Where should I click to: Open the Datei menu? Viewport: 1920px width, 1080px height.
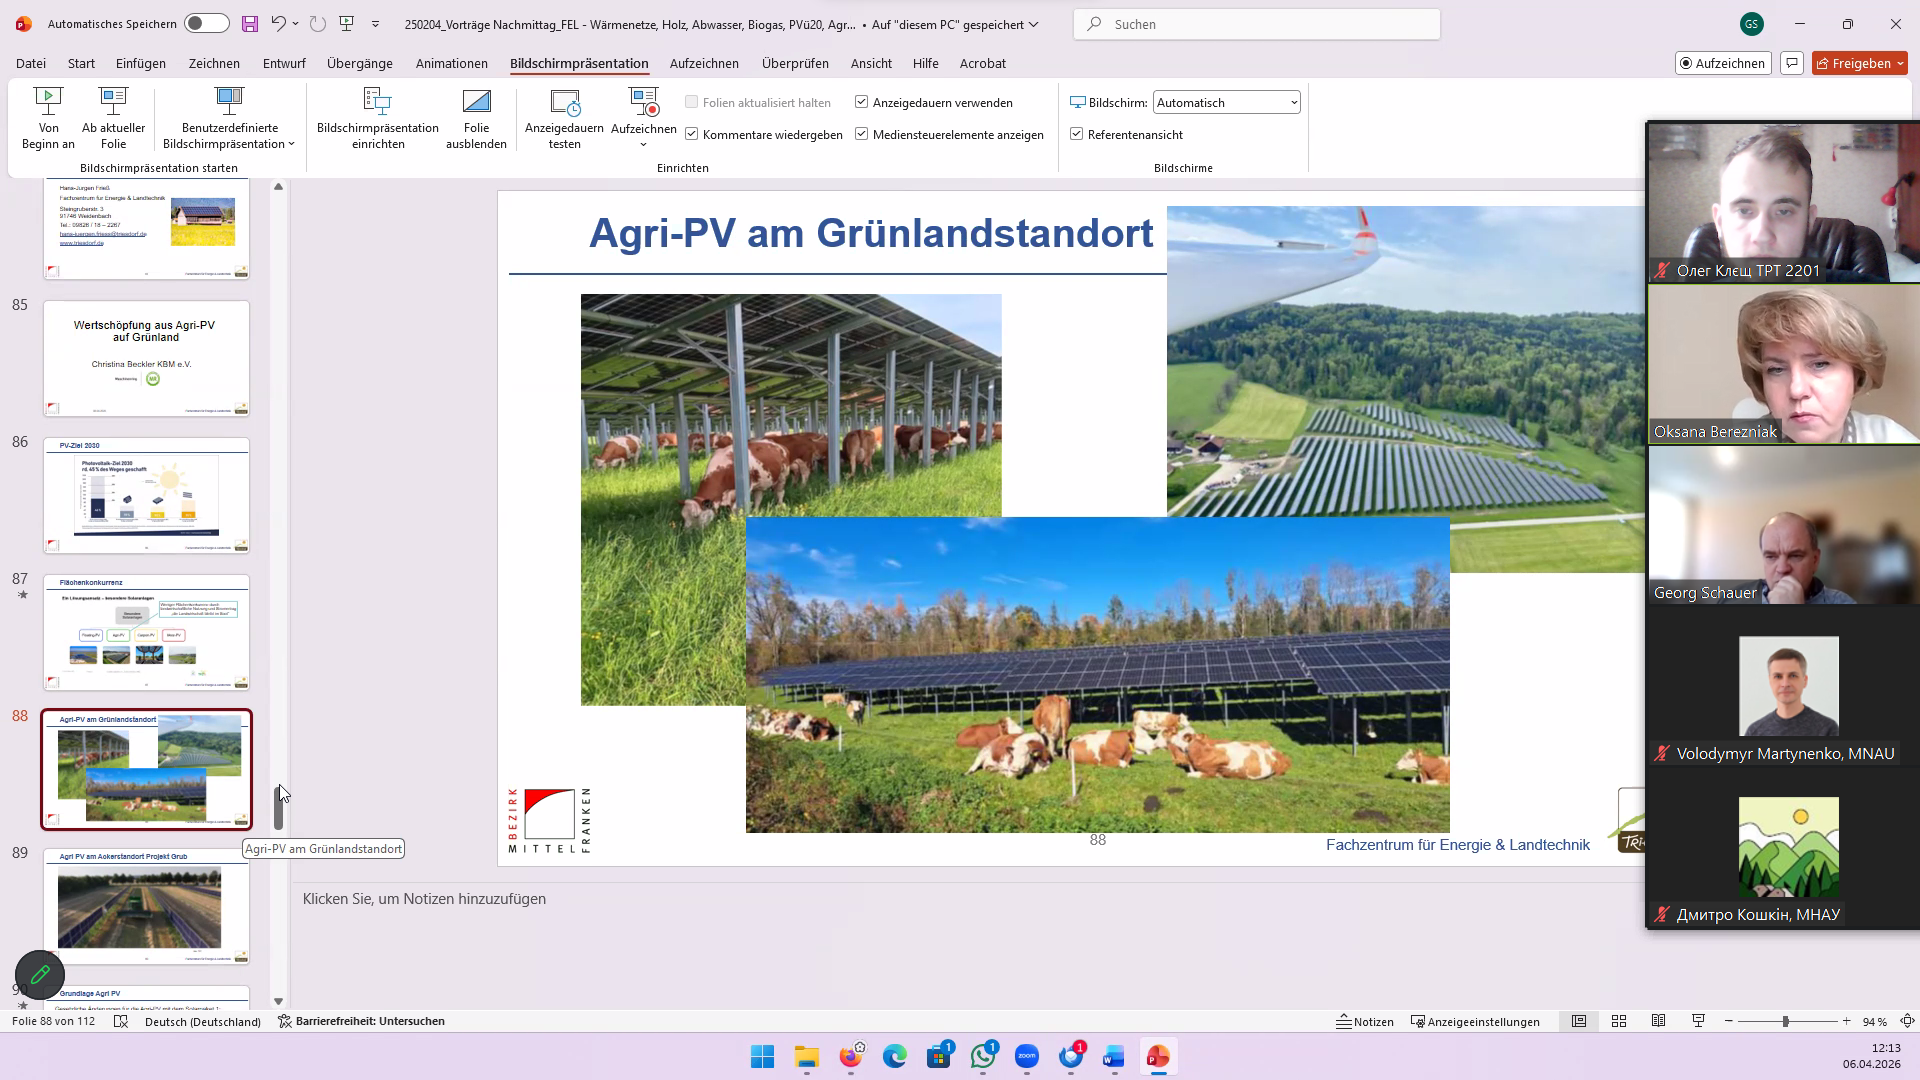pos(31,63)
